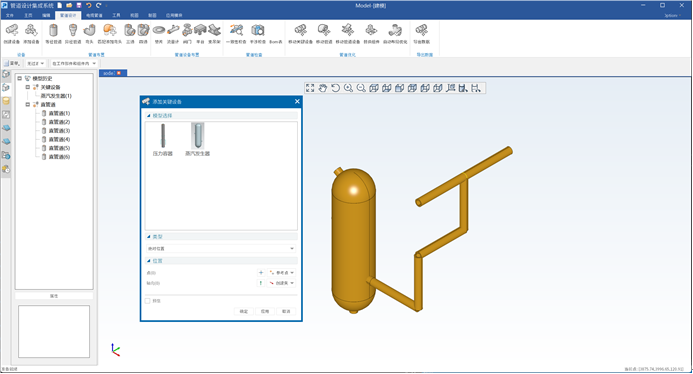
Task: Click the 移动管道设备 ribbon icon
Action: tap(348, 34)
